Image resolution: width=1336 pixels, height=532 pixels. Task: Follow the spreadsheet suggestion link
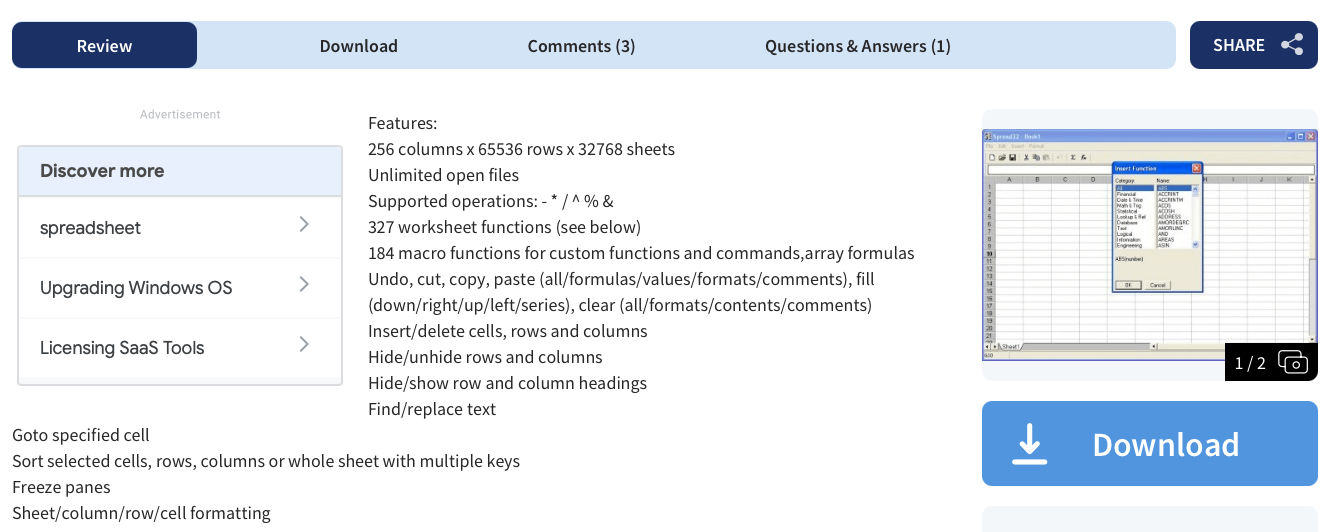tap(180, 228)
